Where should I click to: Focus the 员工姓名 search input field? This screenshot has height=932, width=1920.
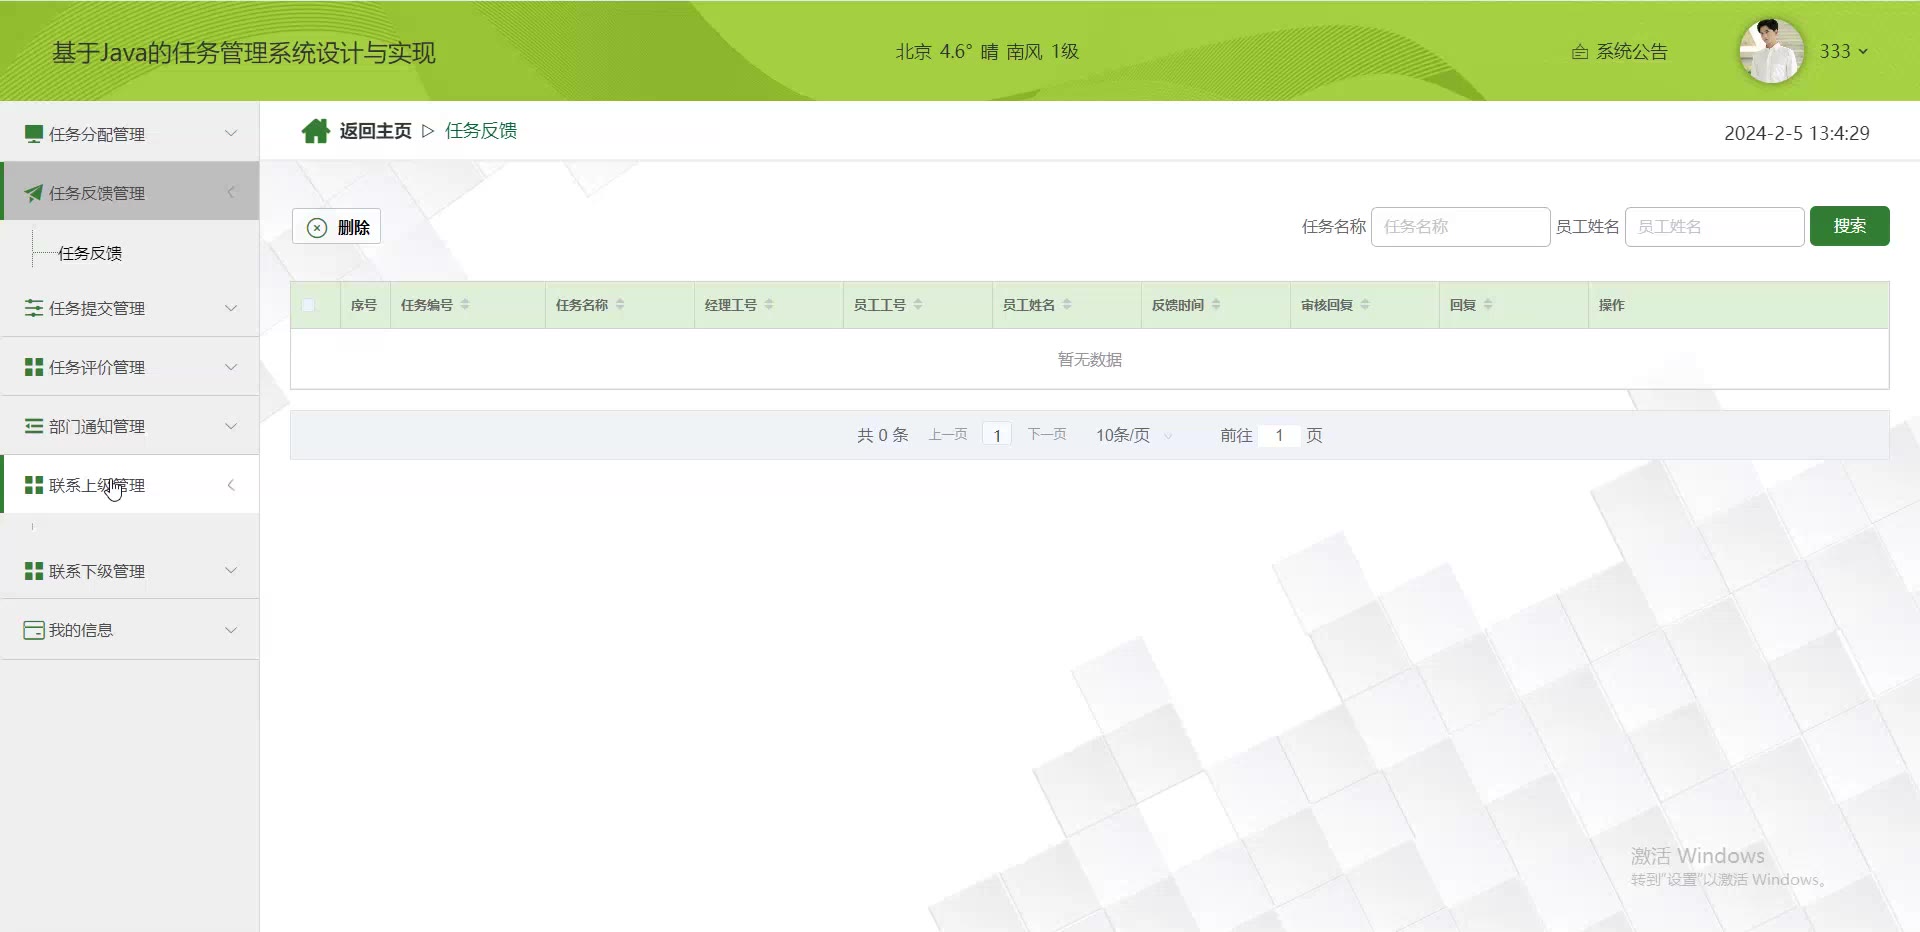pyautogui.click(x=1714, y=227)
